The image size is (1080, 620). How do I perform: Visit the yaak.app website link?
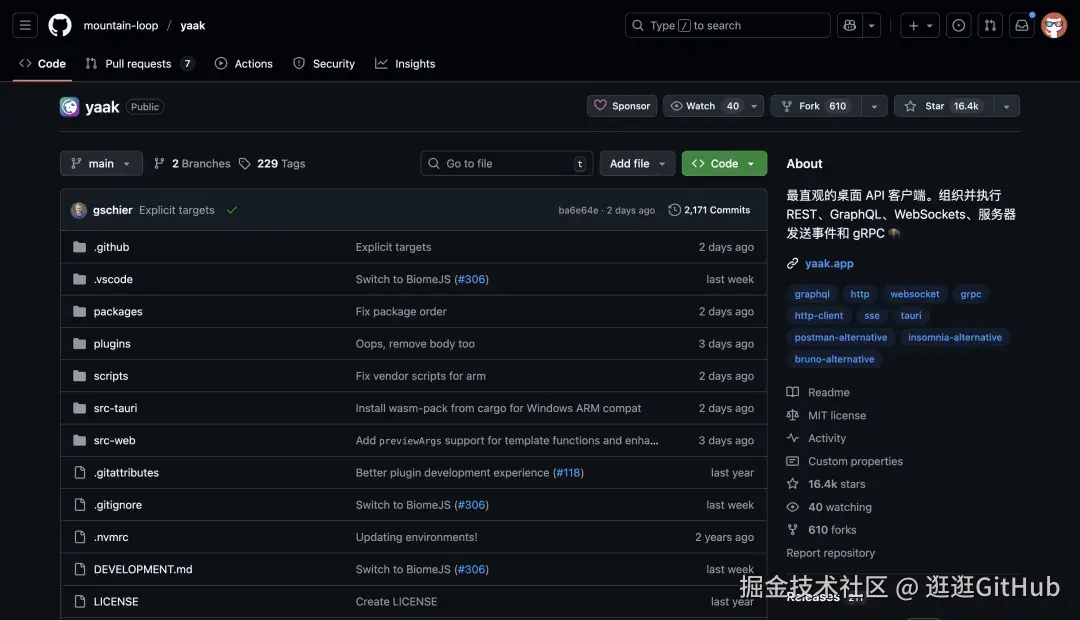click(x=829, y=263)
